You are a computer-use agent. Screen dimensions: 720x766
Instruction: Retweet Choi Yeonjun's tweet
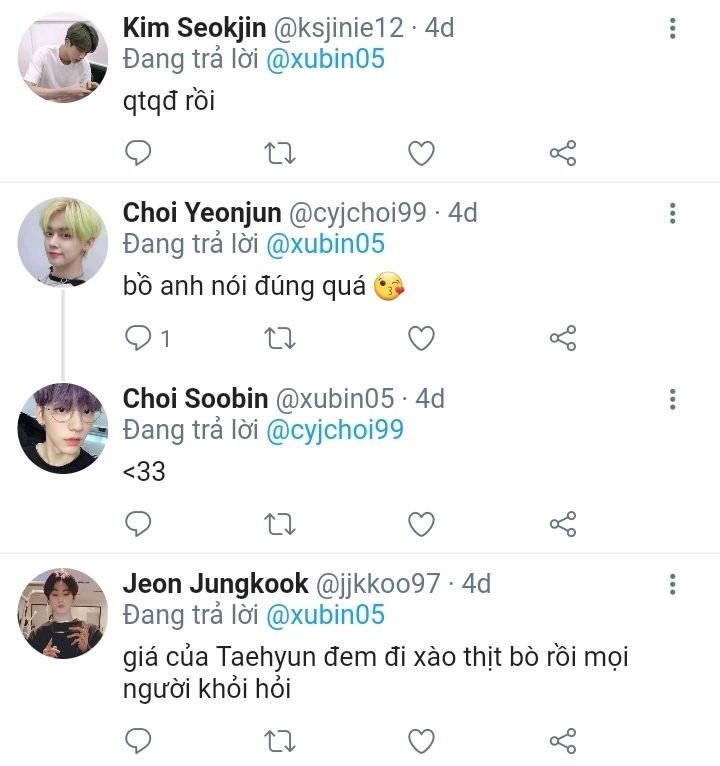279,338
